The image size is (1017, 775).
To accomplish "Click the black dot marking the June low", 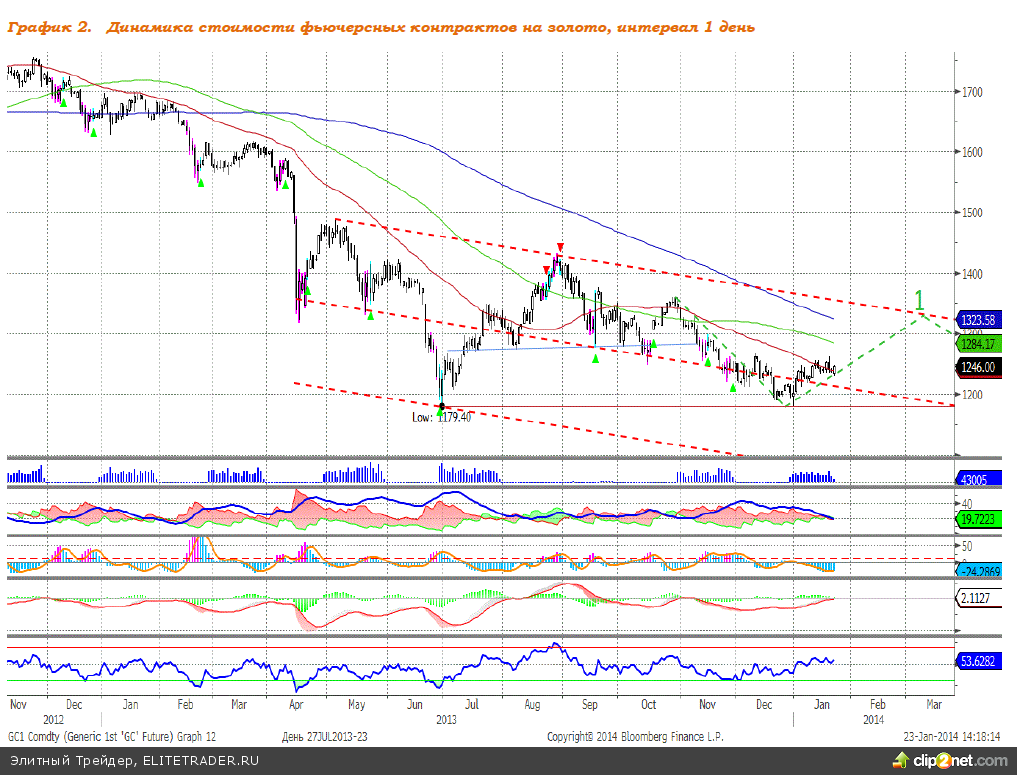I will click(x=442, y=405).
